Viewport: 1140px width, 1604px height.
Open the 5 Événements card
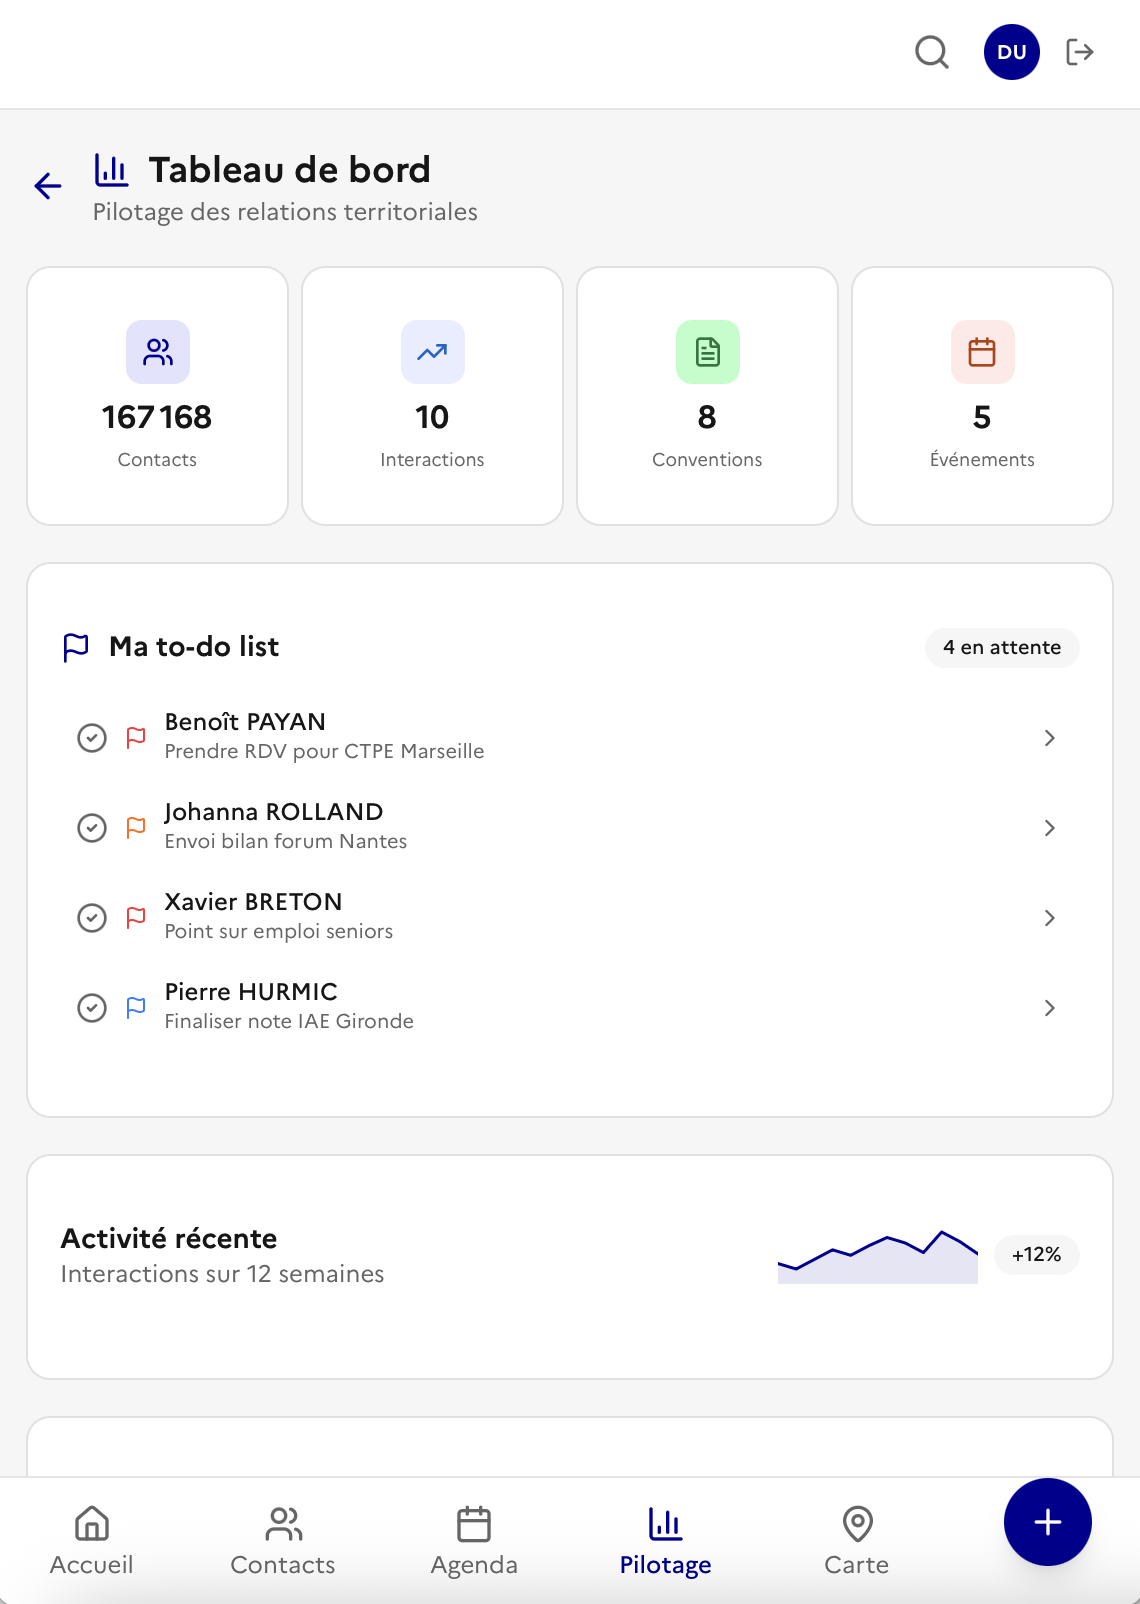983,396
